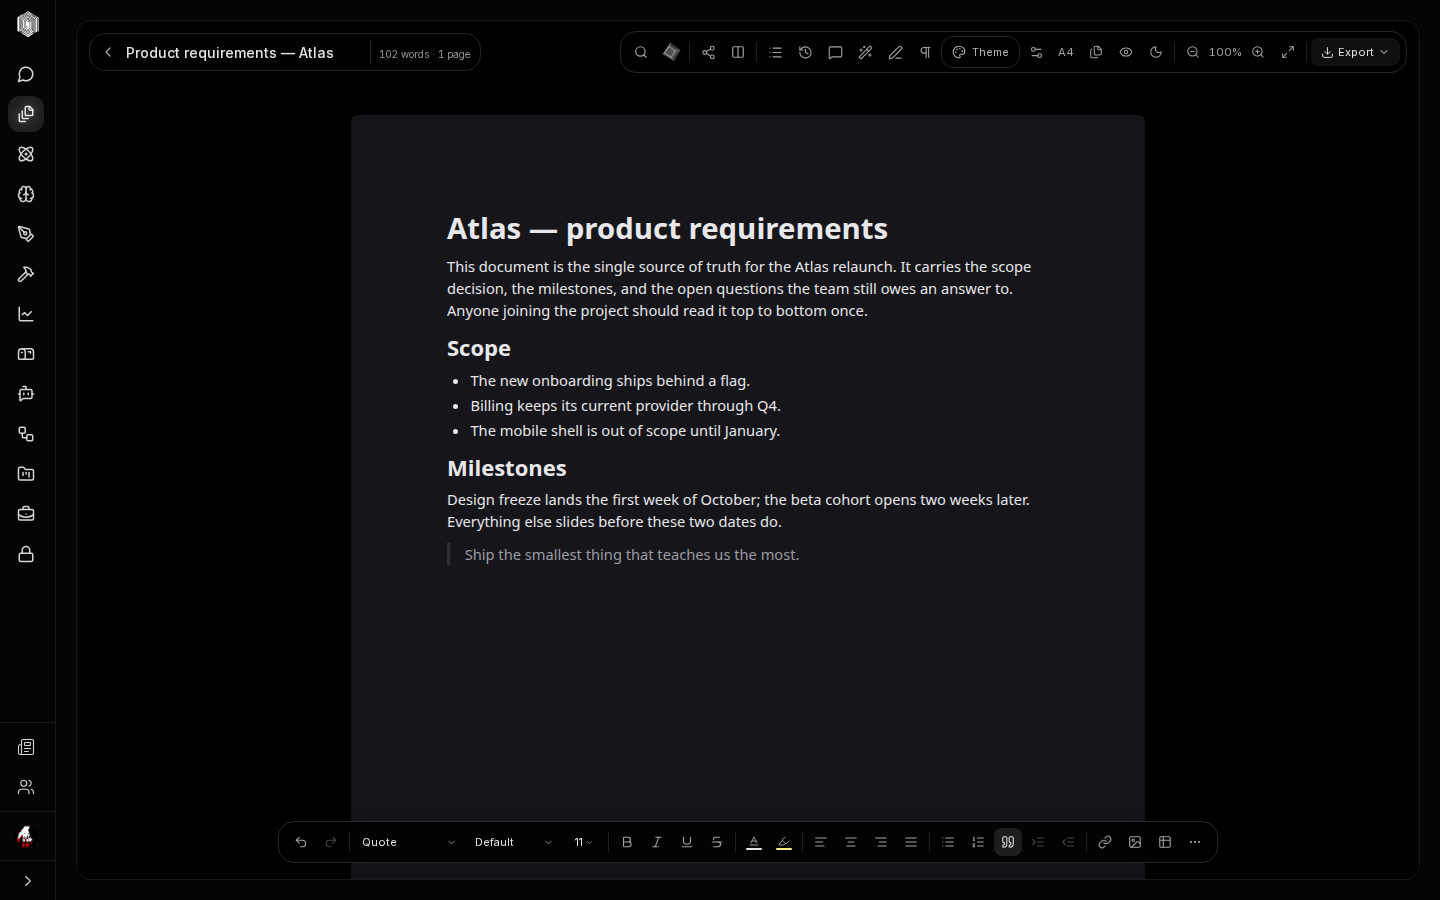The image size is (1440, 900).
Task: Insert a link with the chain icon
Action: click(1105, 842)
